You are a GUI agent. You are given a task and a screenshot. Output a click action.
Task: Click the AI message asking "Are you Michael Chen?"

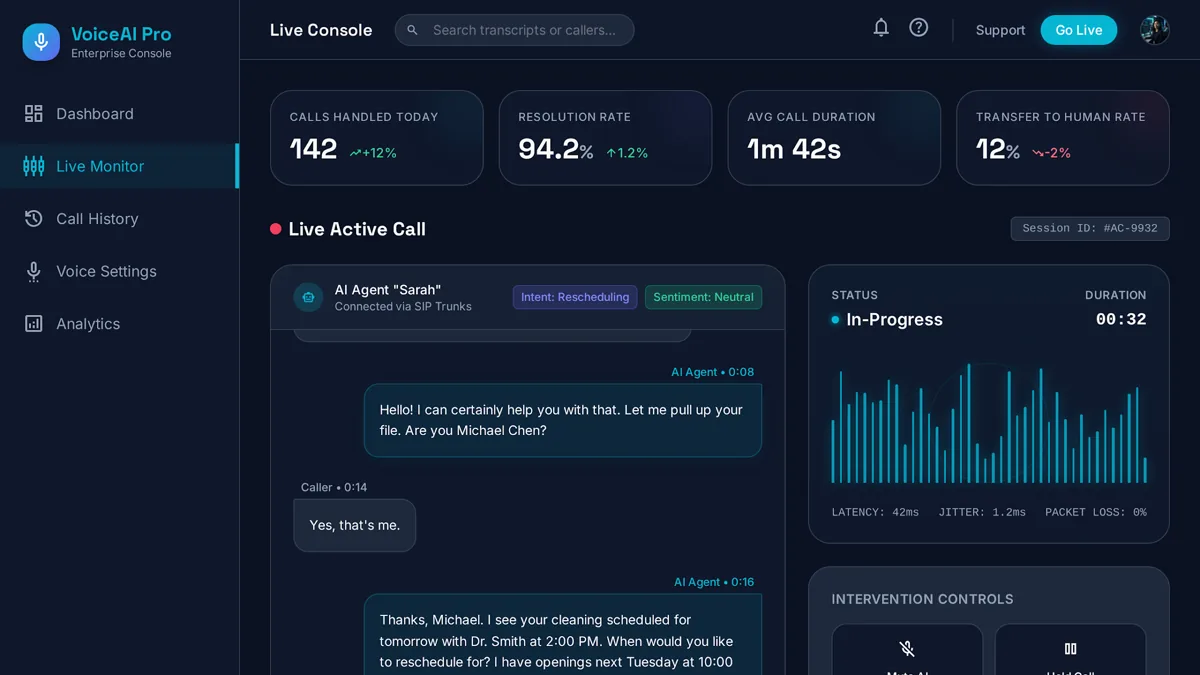[x=563, y=420]
